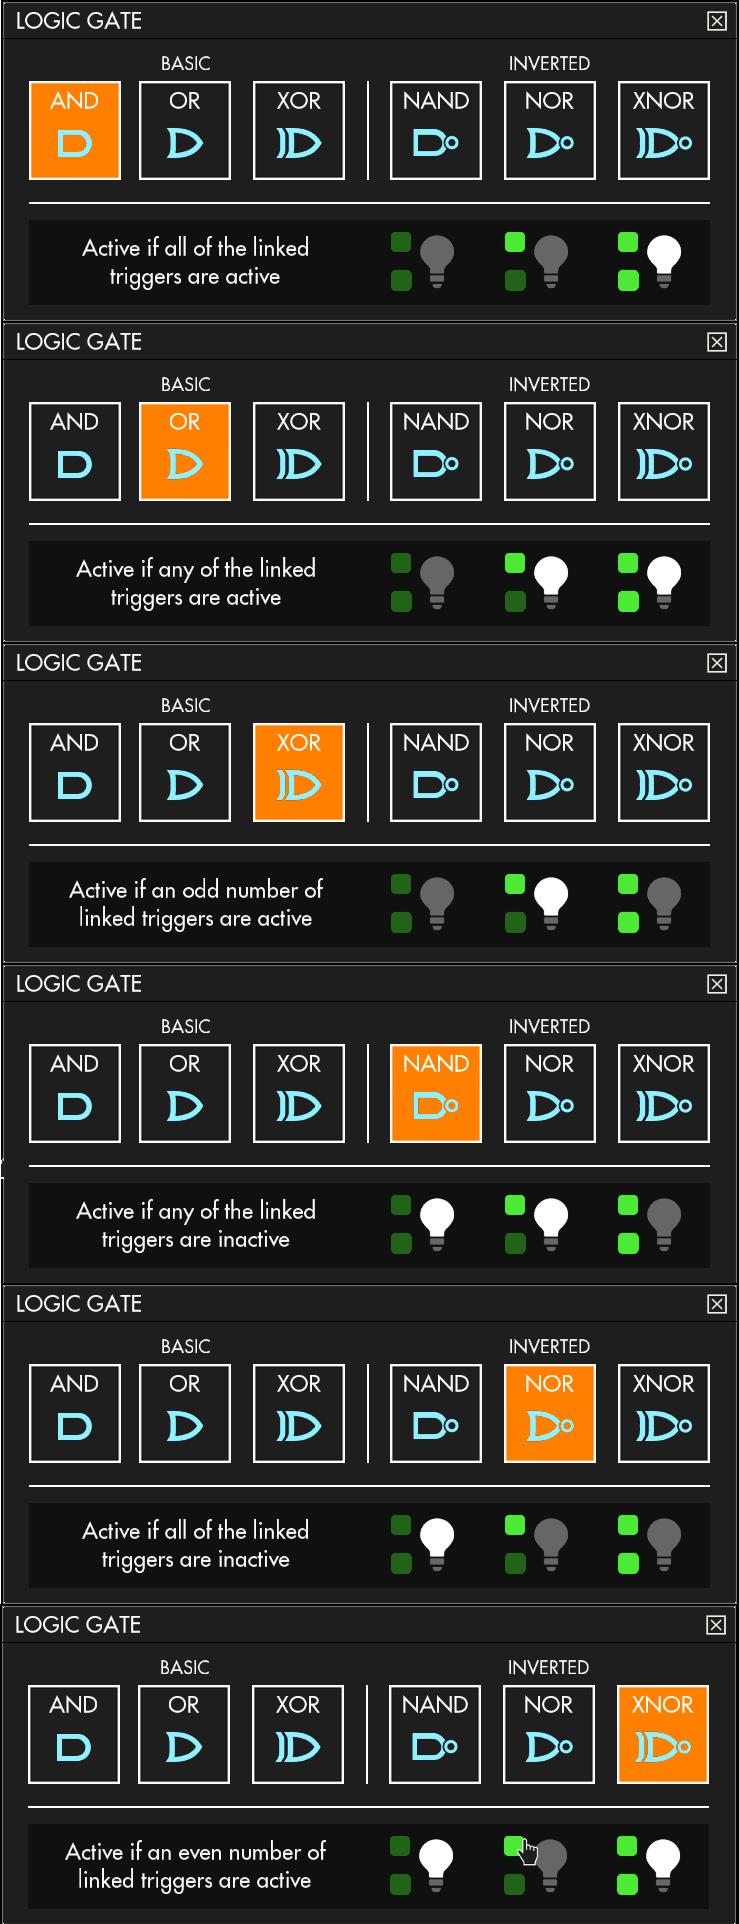Click the BASIC label above the highlighted OR gate
739x1924 pixels.
(x=186, y=384)
